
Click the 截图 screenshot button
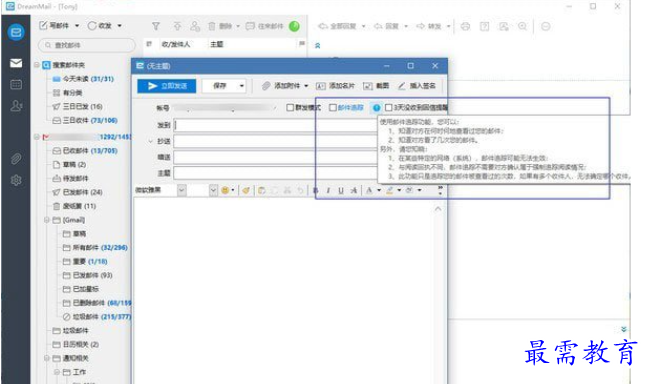(376, 86)
